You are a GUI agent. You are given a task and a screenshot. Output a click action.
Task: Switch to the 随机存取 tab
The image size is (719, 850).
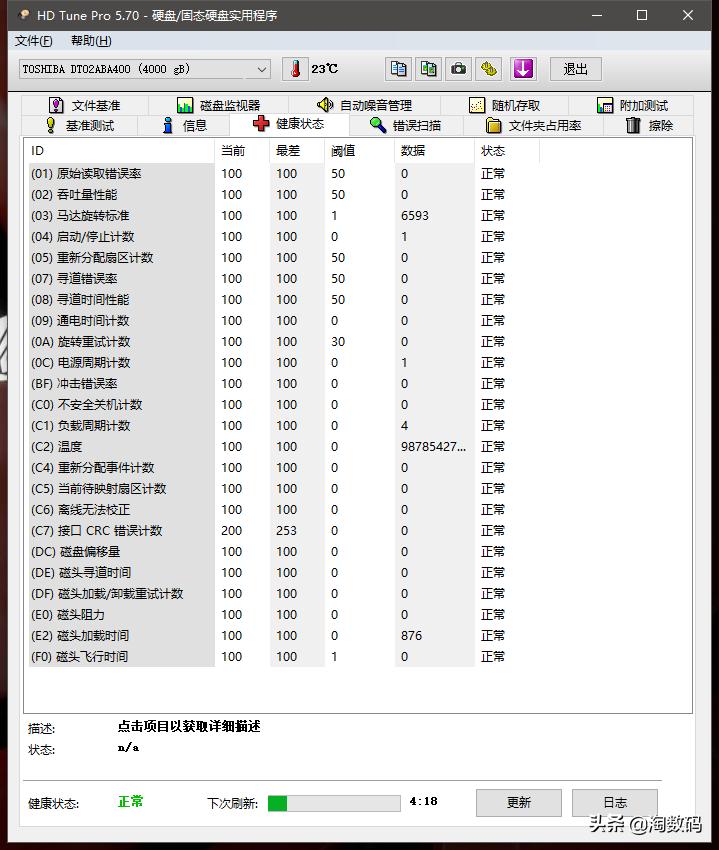[x=505, y=105]
